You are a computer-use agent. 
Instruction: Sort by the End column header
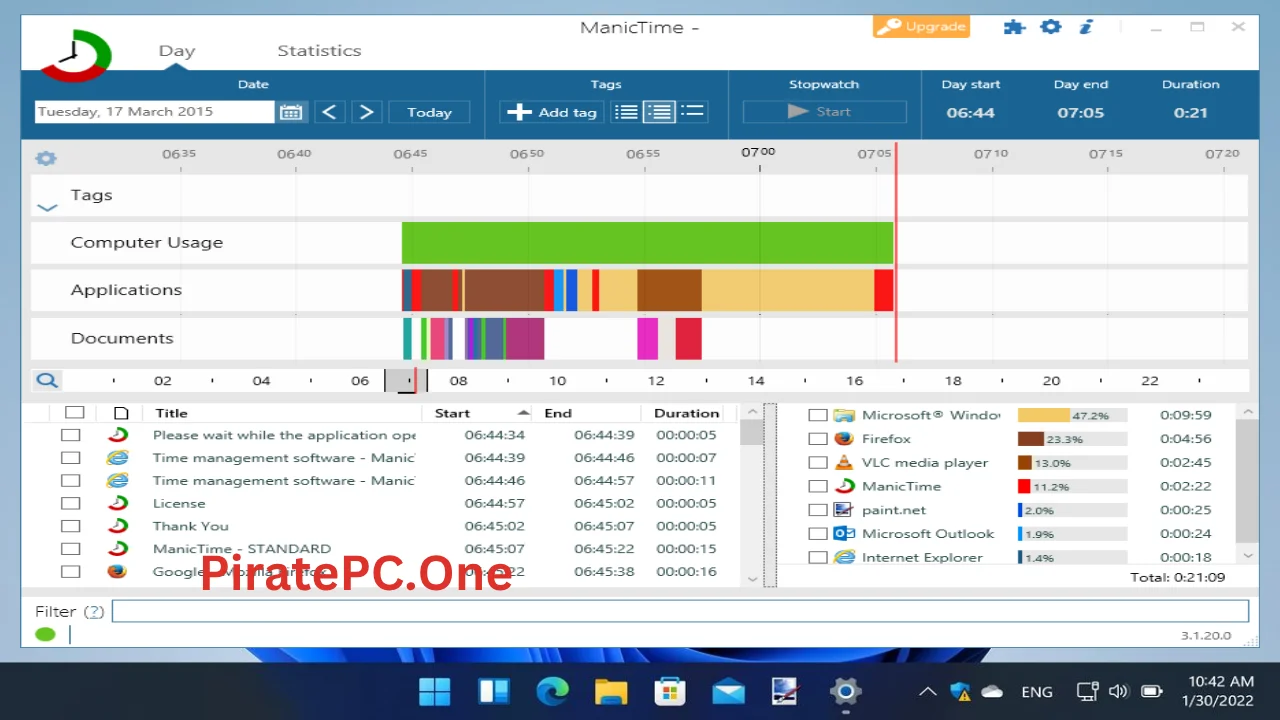point(558,413)
